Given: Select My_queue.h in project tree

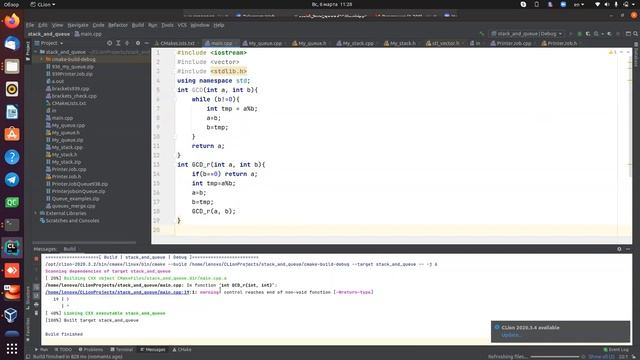Looking at the screenshot, I should (65, 133).
